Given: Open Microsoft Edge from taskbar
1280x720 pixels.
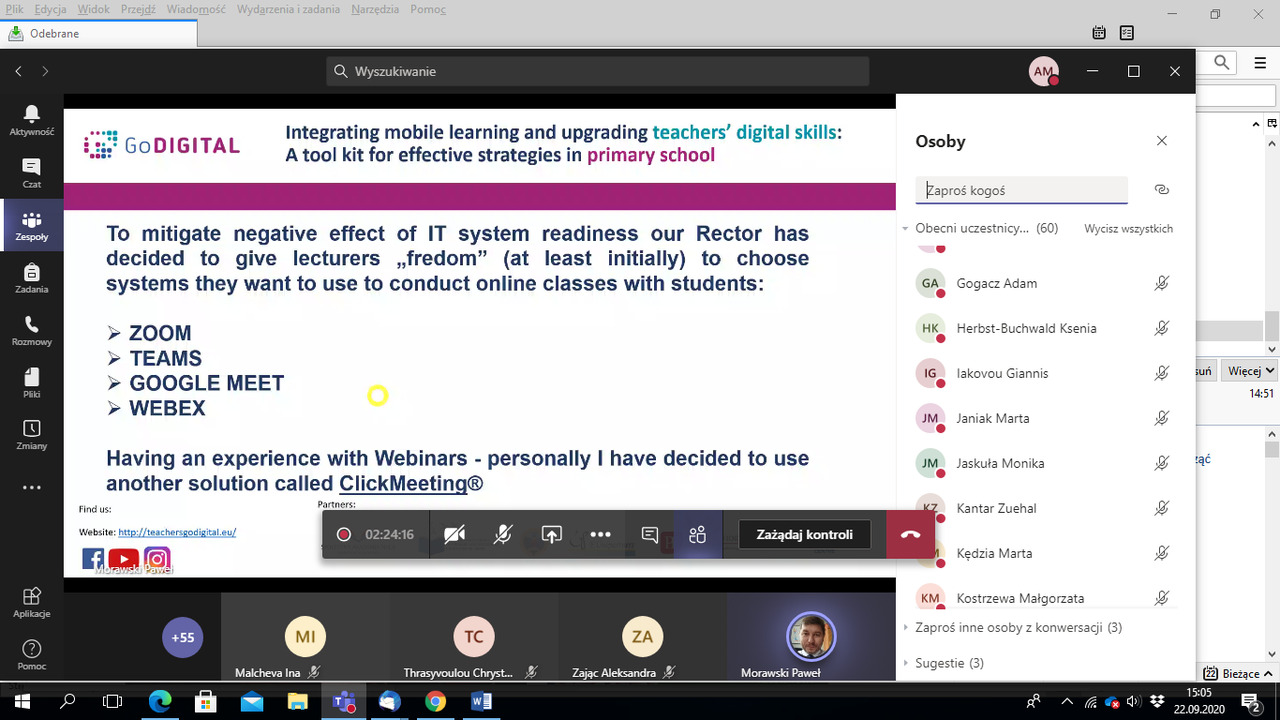Looking at the screenshot, I should point(160,702).
